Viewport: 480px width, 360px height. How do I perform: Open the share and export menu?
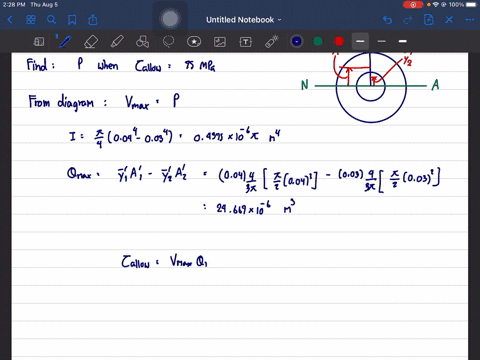(93, 20)
